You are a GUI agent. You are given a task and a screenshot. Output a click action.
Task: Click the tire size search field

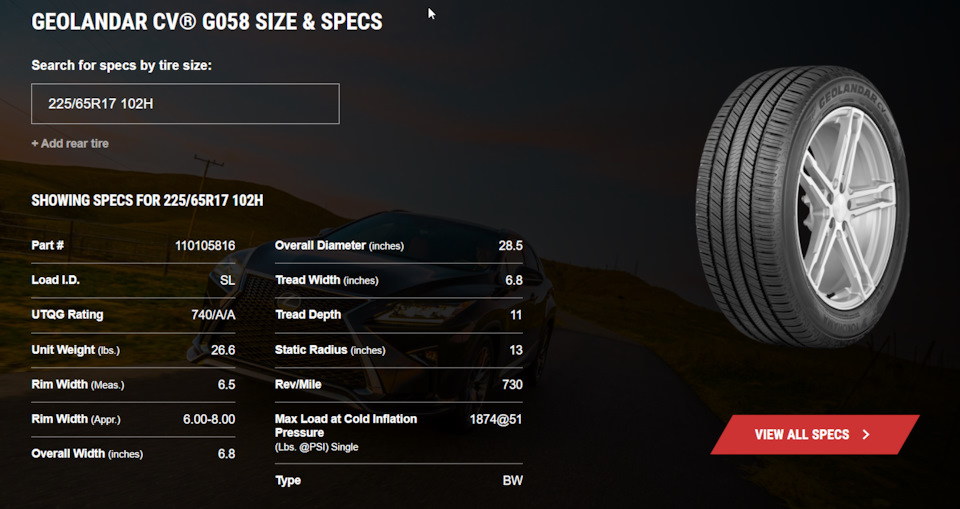point(185,104)
